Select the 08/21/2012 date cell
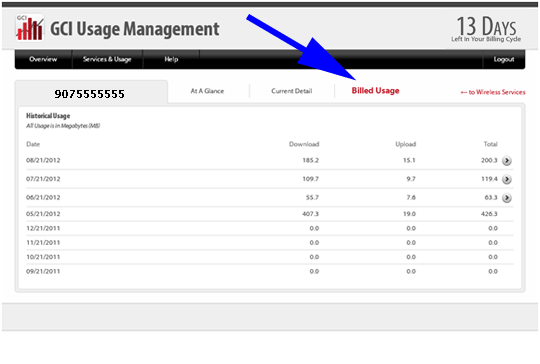Image resolution: width=540 pixels, height=364 pixels. (x=43, y=160)
